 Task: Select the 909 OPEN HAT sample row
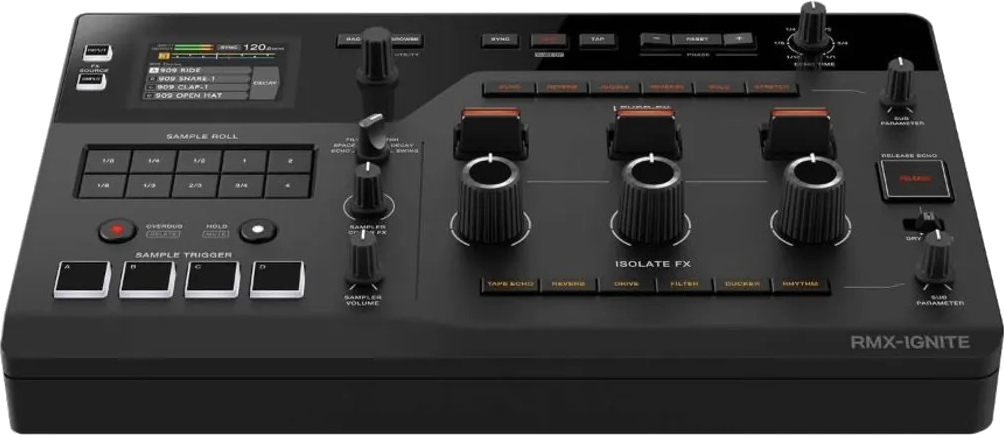[194, 95]
